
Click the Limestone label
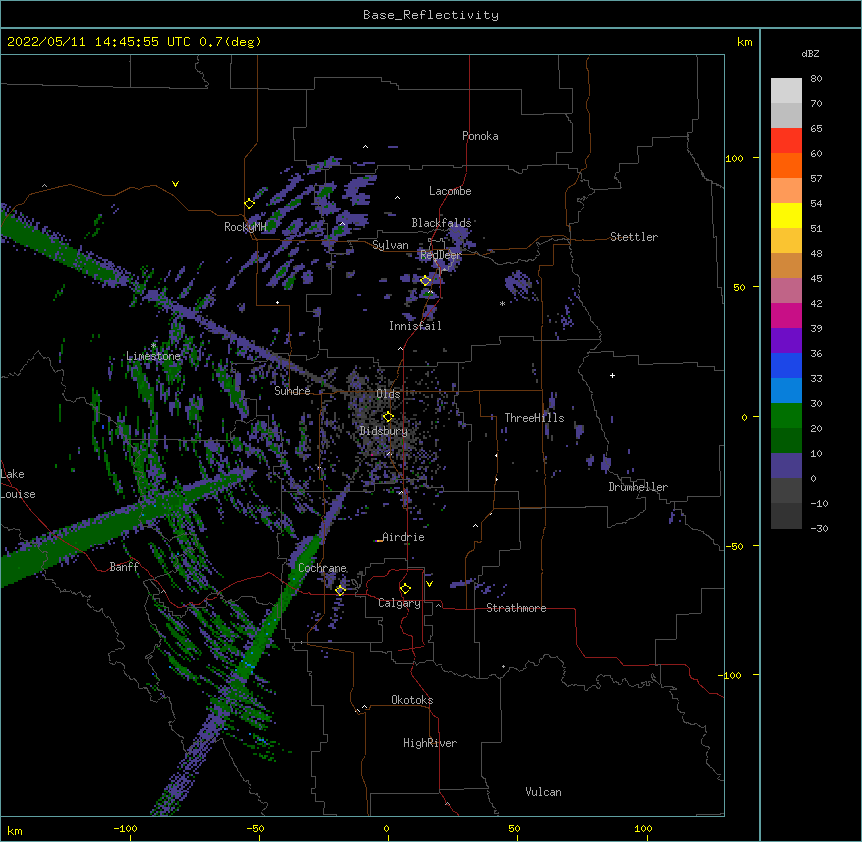(x=153, y=356)
